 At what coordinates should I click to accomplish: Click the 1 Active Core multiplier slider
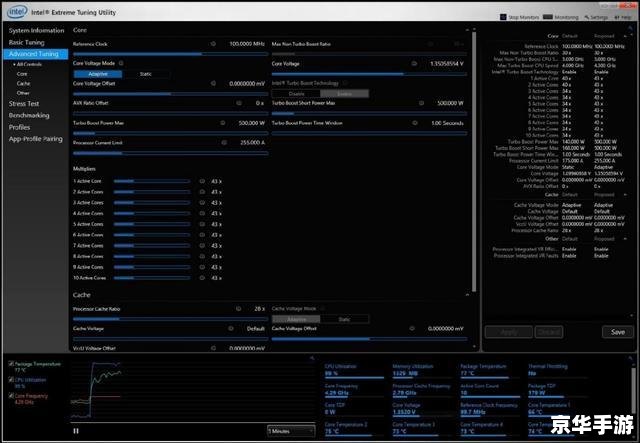point(152,181)
